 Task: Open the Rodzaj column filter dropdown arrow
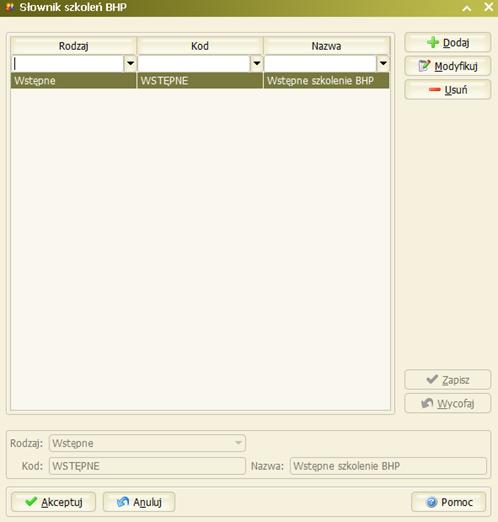(130, 63)
